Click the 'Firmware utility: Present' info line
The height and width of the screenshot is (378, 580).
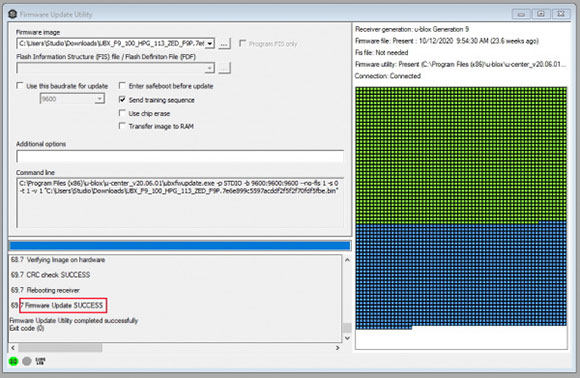tap(461, 64)
